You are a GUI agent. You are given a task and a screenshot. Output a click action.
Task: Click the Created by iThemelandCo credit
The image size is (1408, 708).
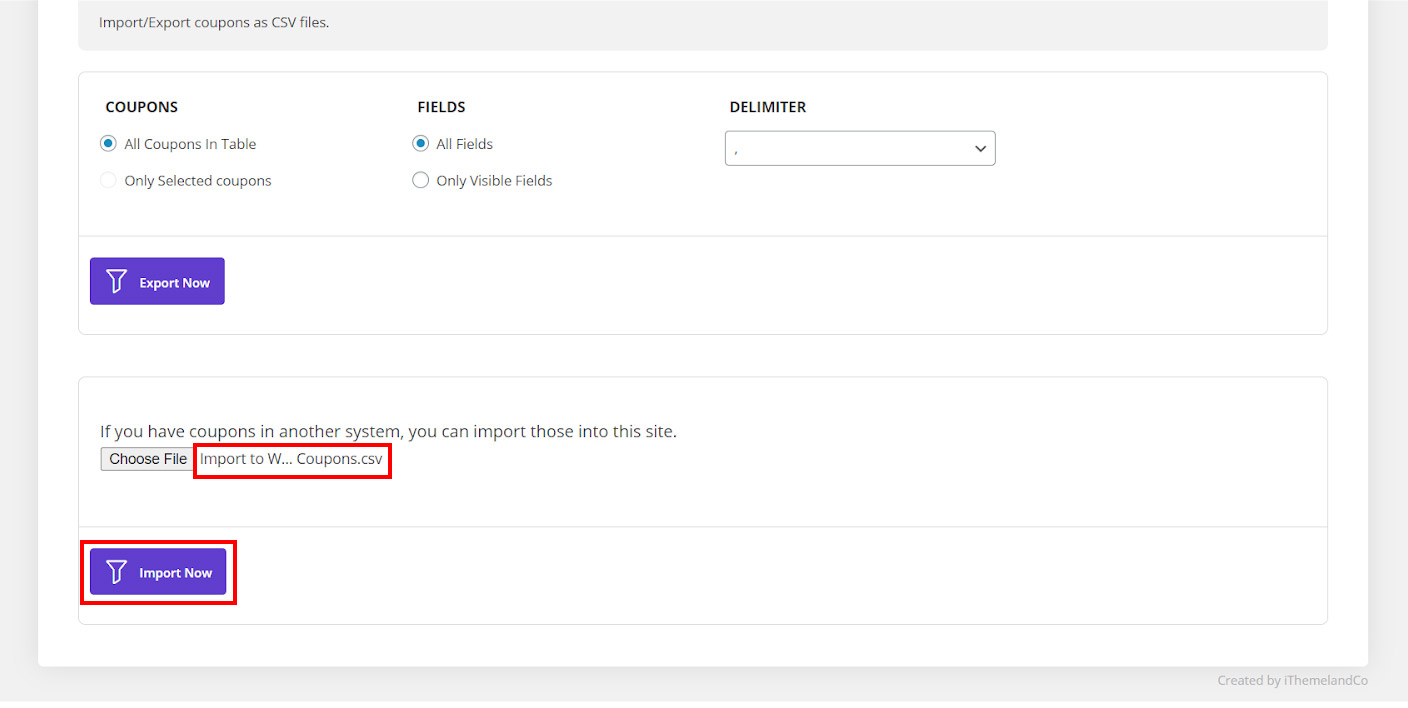point(1292,680)
